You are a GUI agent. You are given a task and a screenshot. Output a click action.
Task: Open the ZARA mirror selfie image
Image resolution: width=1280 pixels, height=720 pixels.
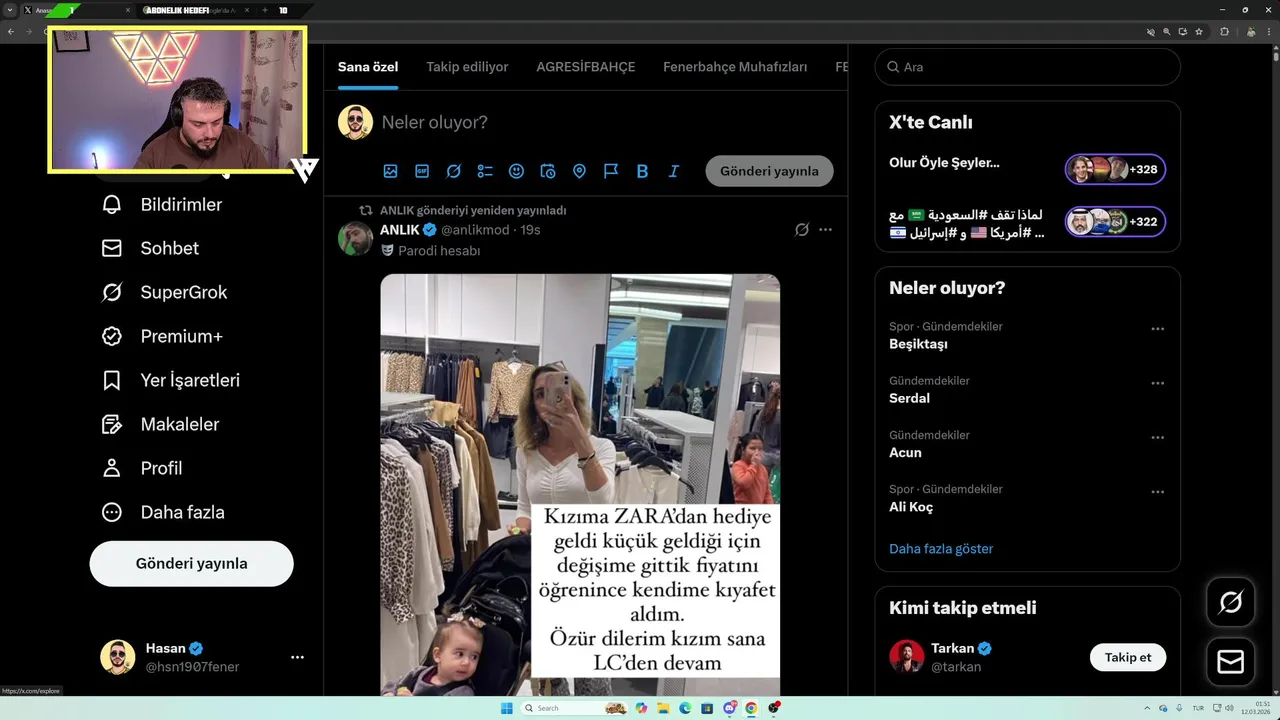pos(580,485)
